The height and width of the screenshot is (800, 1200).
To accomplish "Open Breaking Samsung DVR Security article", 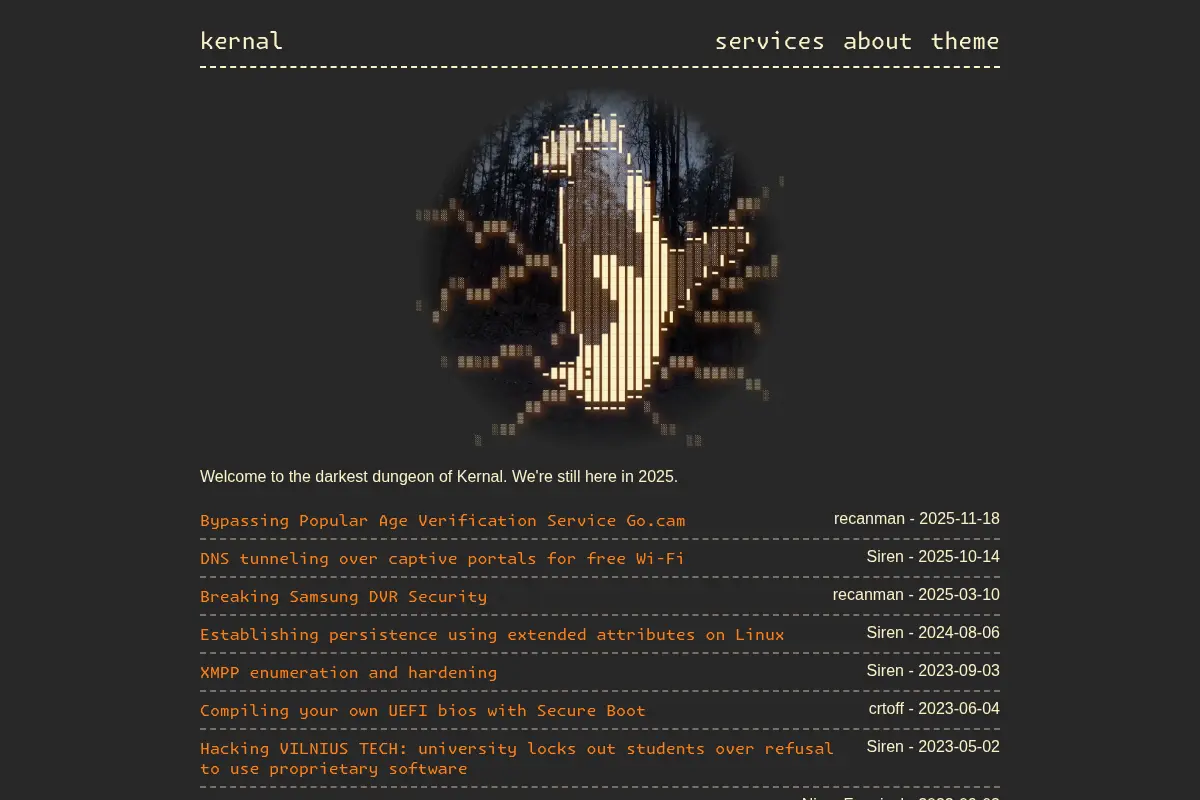I will click(343, 596).
